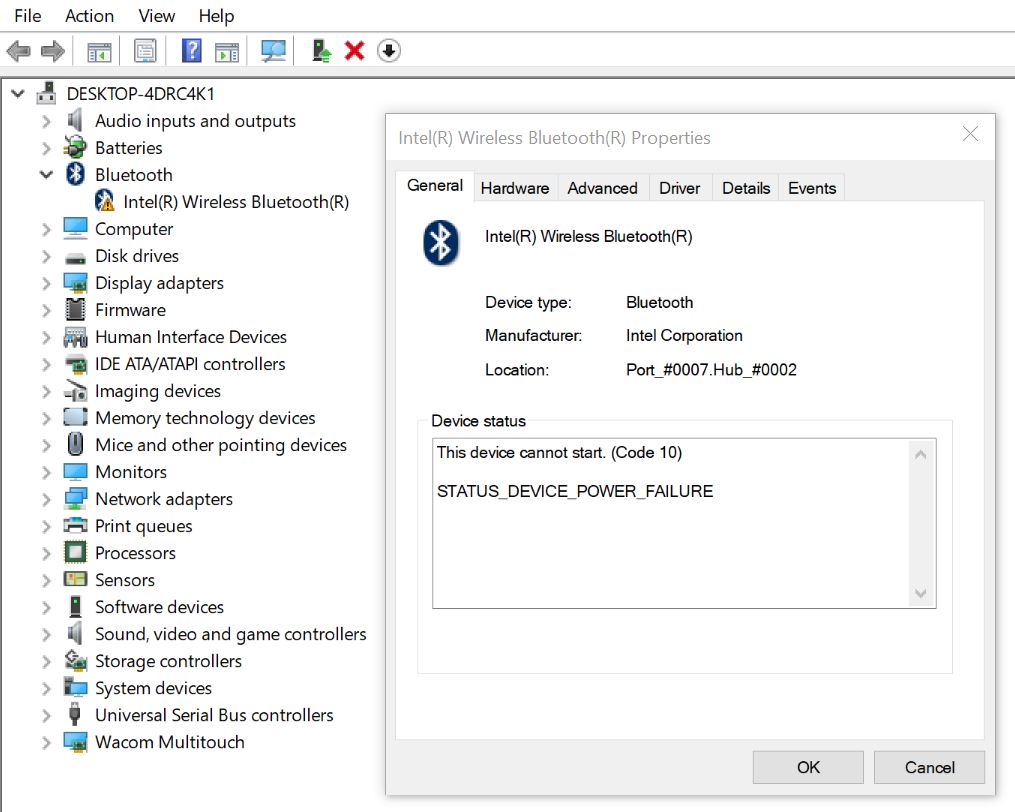Click the 'Intel Corporation' manufacturer value

point(684,335)
